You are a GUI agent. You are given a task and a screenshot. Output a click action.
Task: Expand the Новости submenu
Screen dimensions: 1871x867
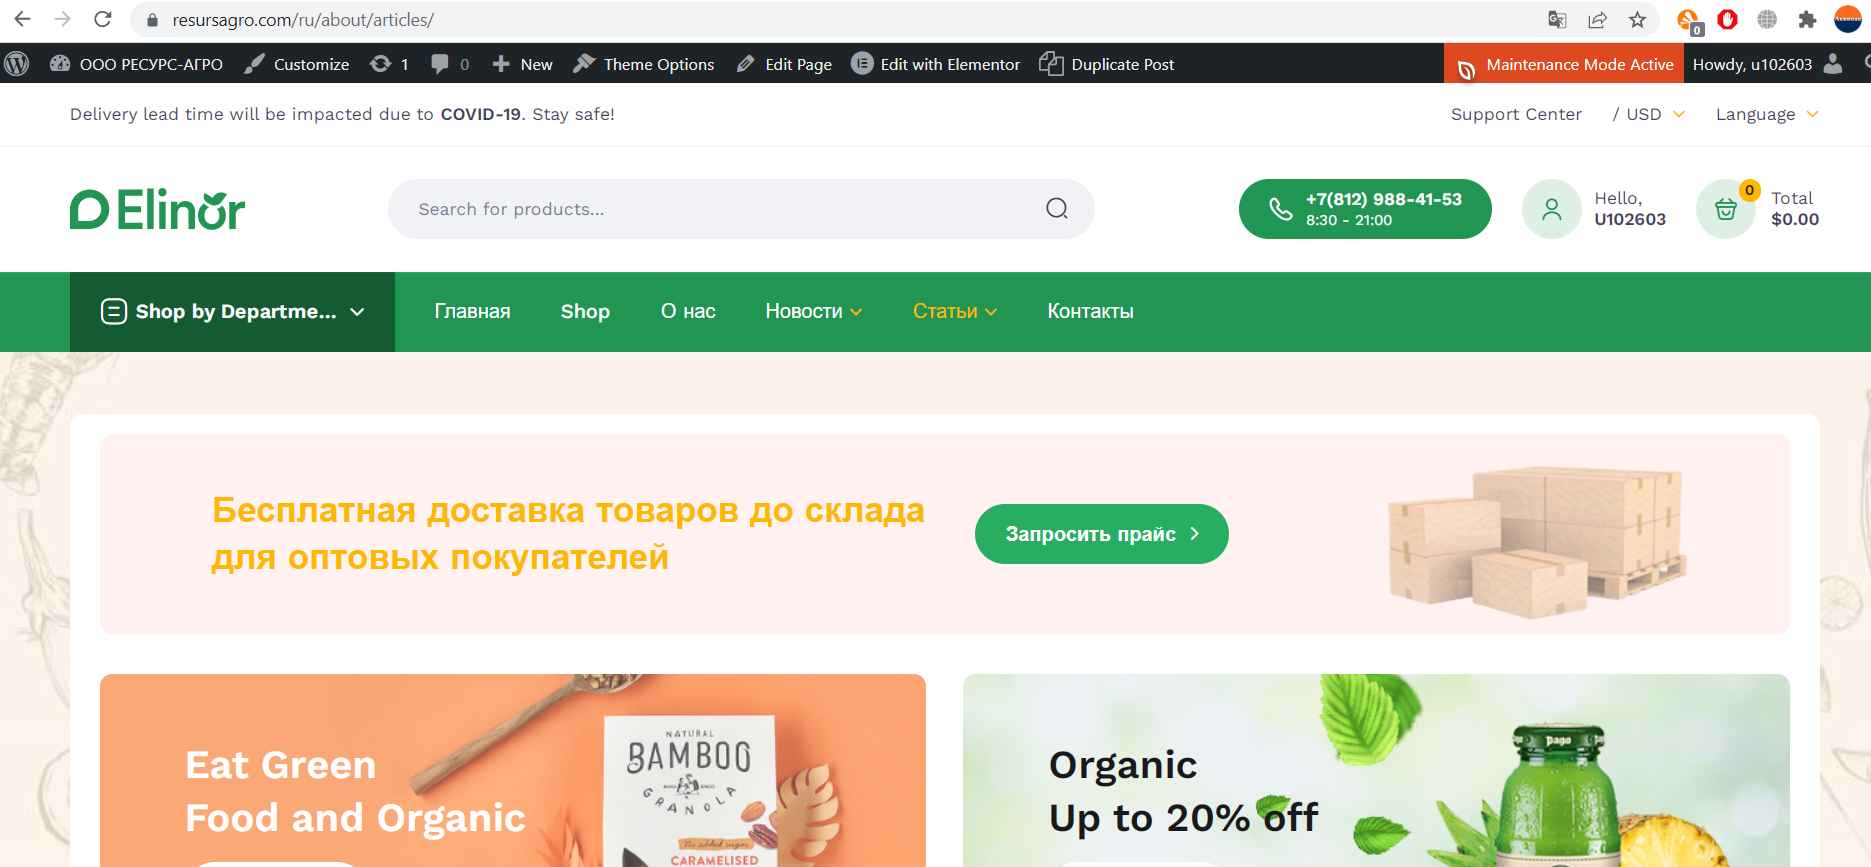tap(813, 311)
